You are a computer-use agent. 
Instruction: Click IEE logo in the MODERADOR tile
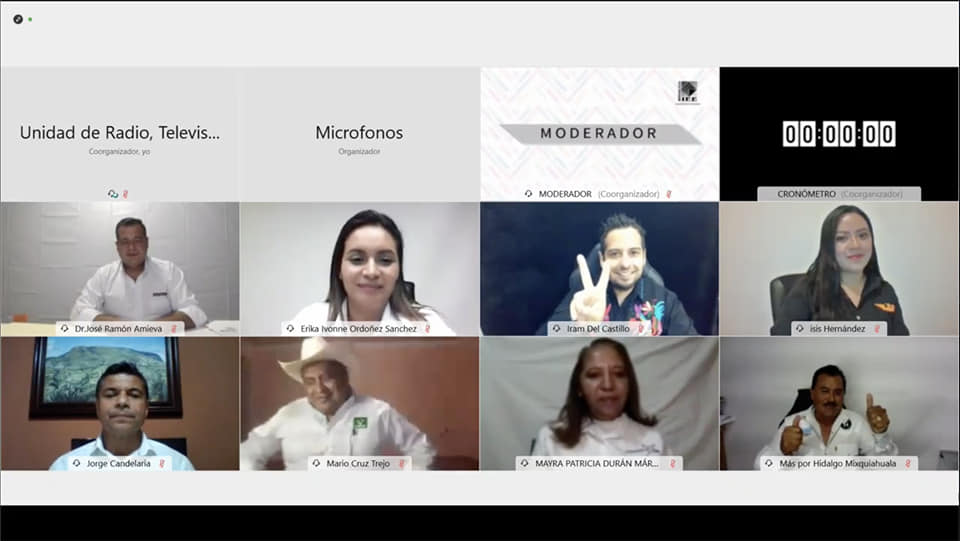point(688,92)
